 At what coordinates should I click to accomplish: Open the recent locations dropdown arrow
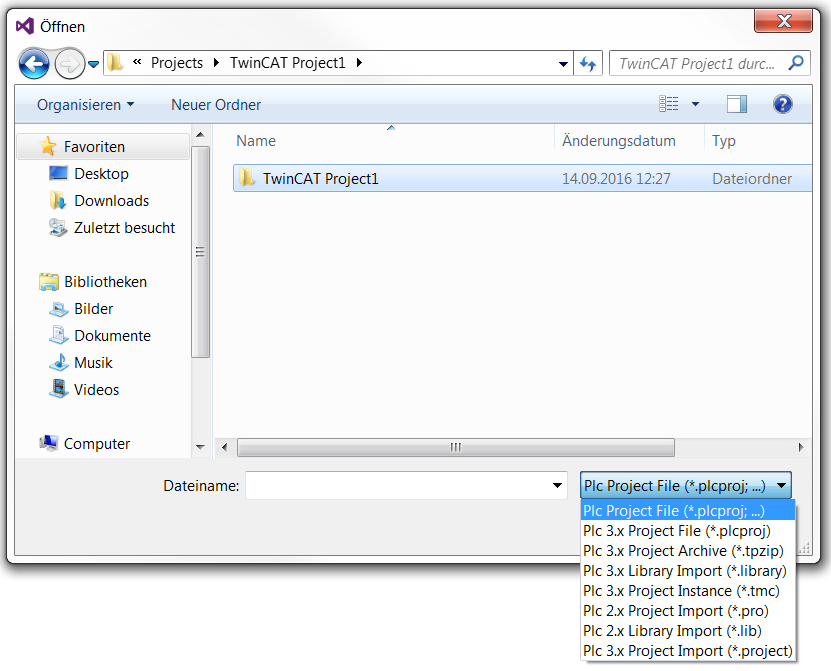point(93,64)
